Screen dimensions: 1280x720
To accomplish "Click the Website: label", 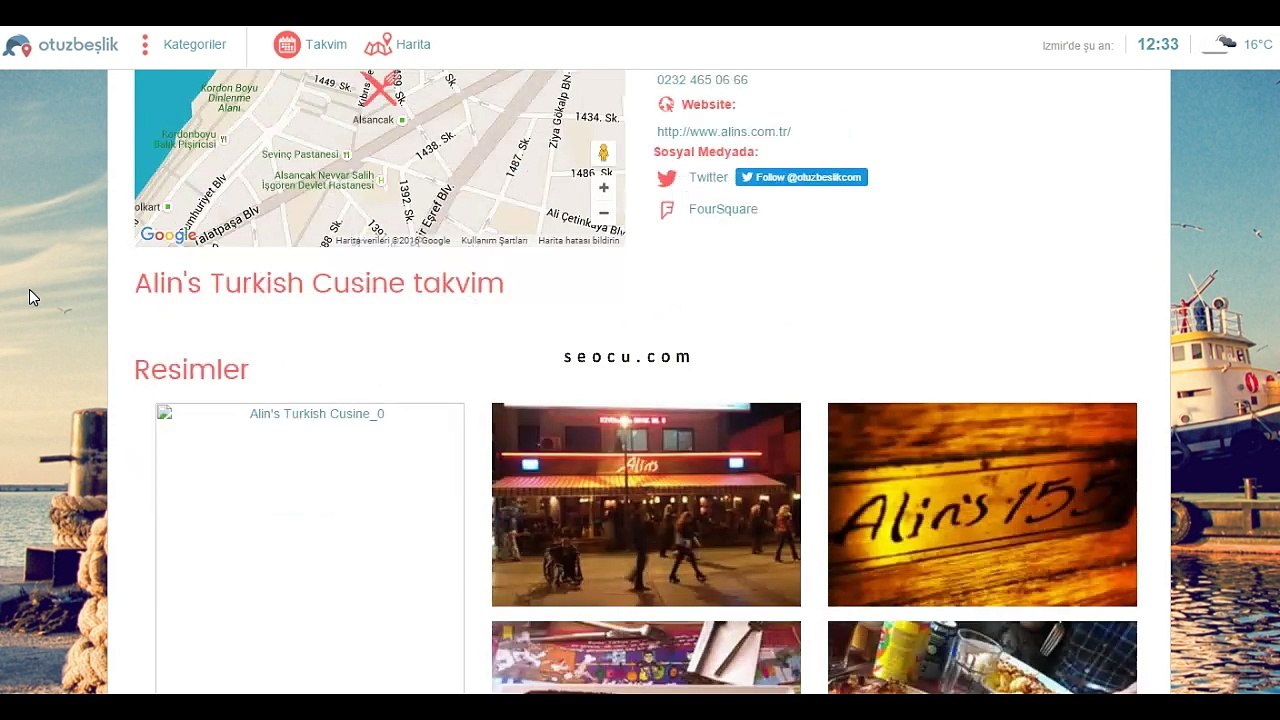I will click(x=708, y=105).
